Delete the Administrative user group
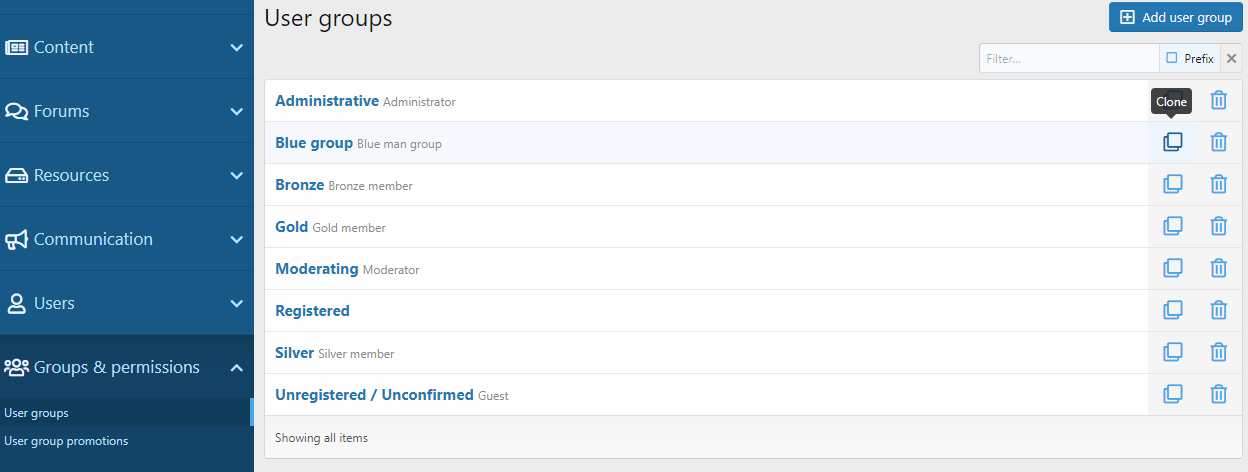1248x472 pixels. (1218, 100)
